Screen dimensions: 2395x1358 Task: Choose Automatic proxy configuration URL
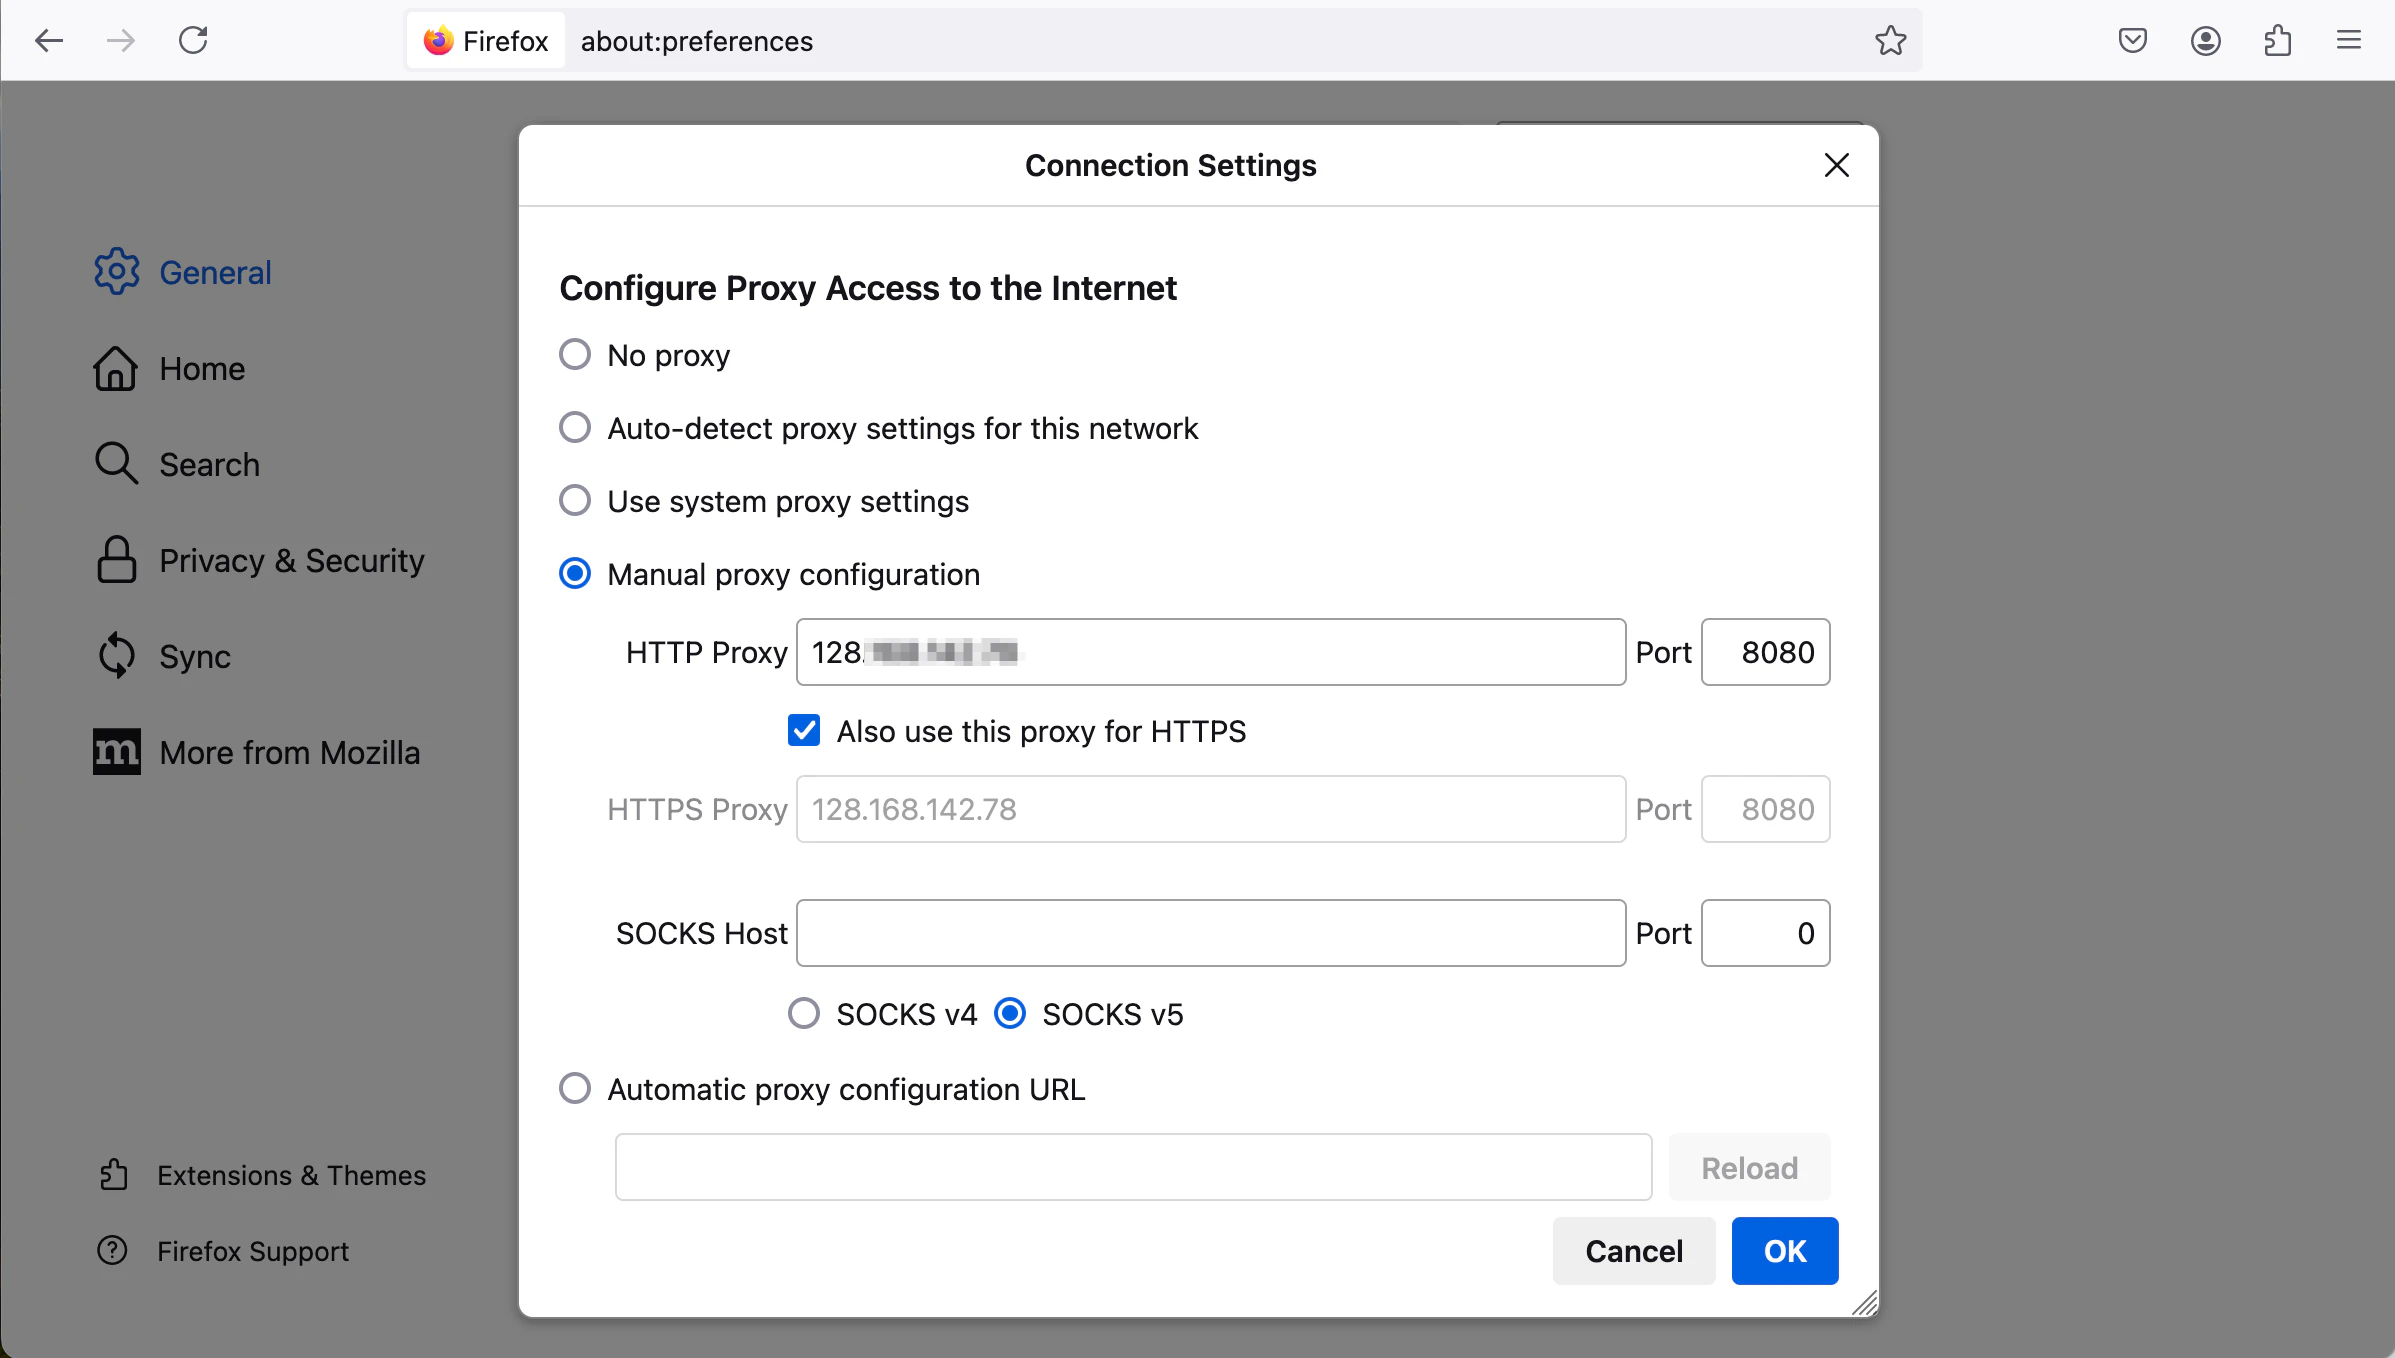[575, 1089]
